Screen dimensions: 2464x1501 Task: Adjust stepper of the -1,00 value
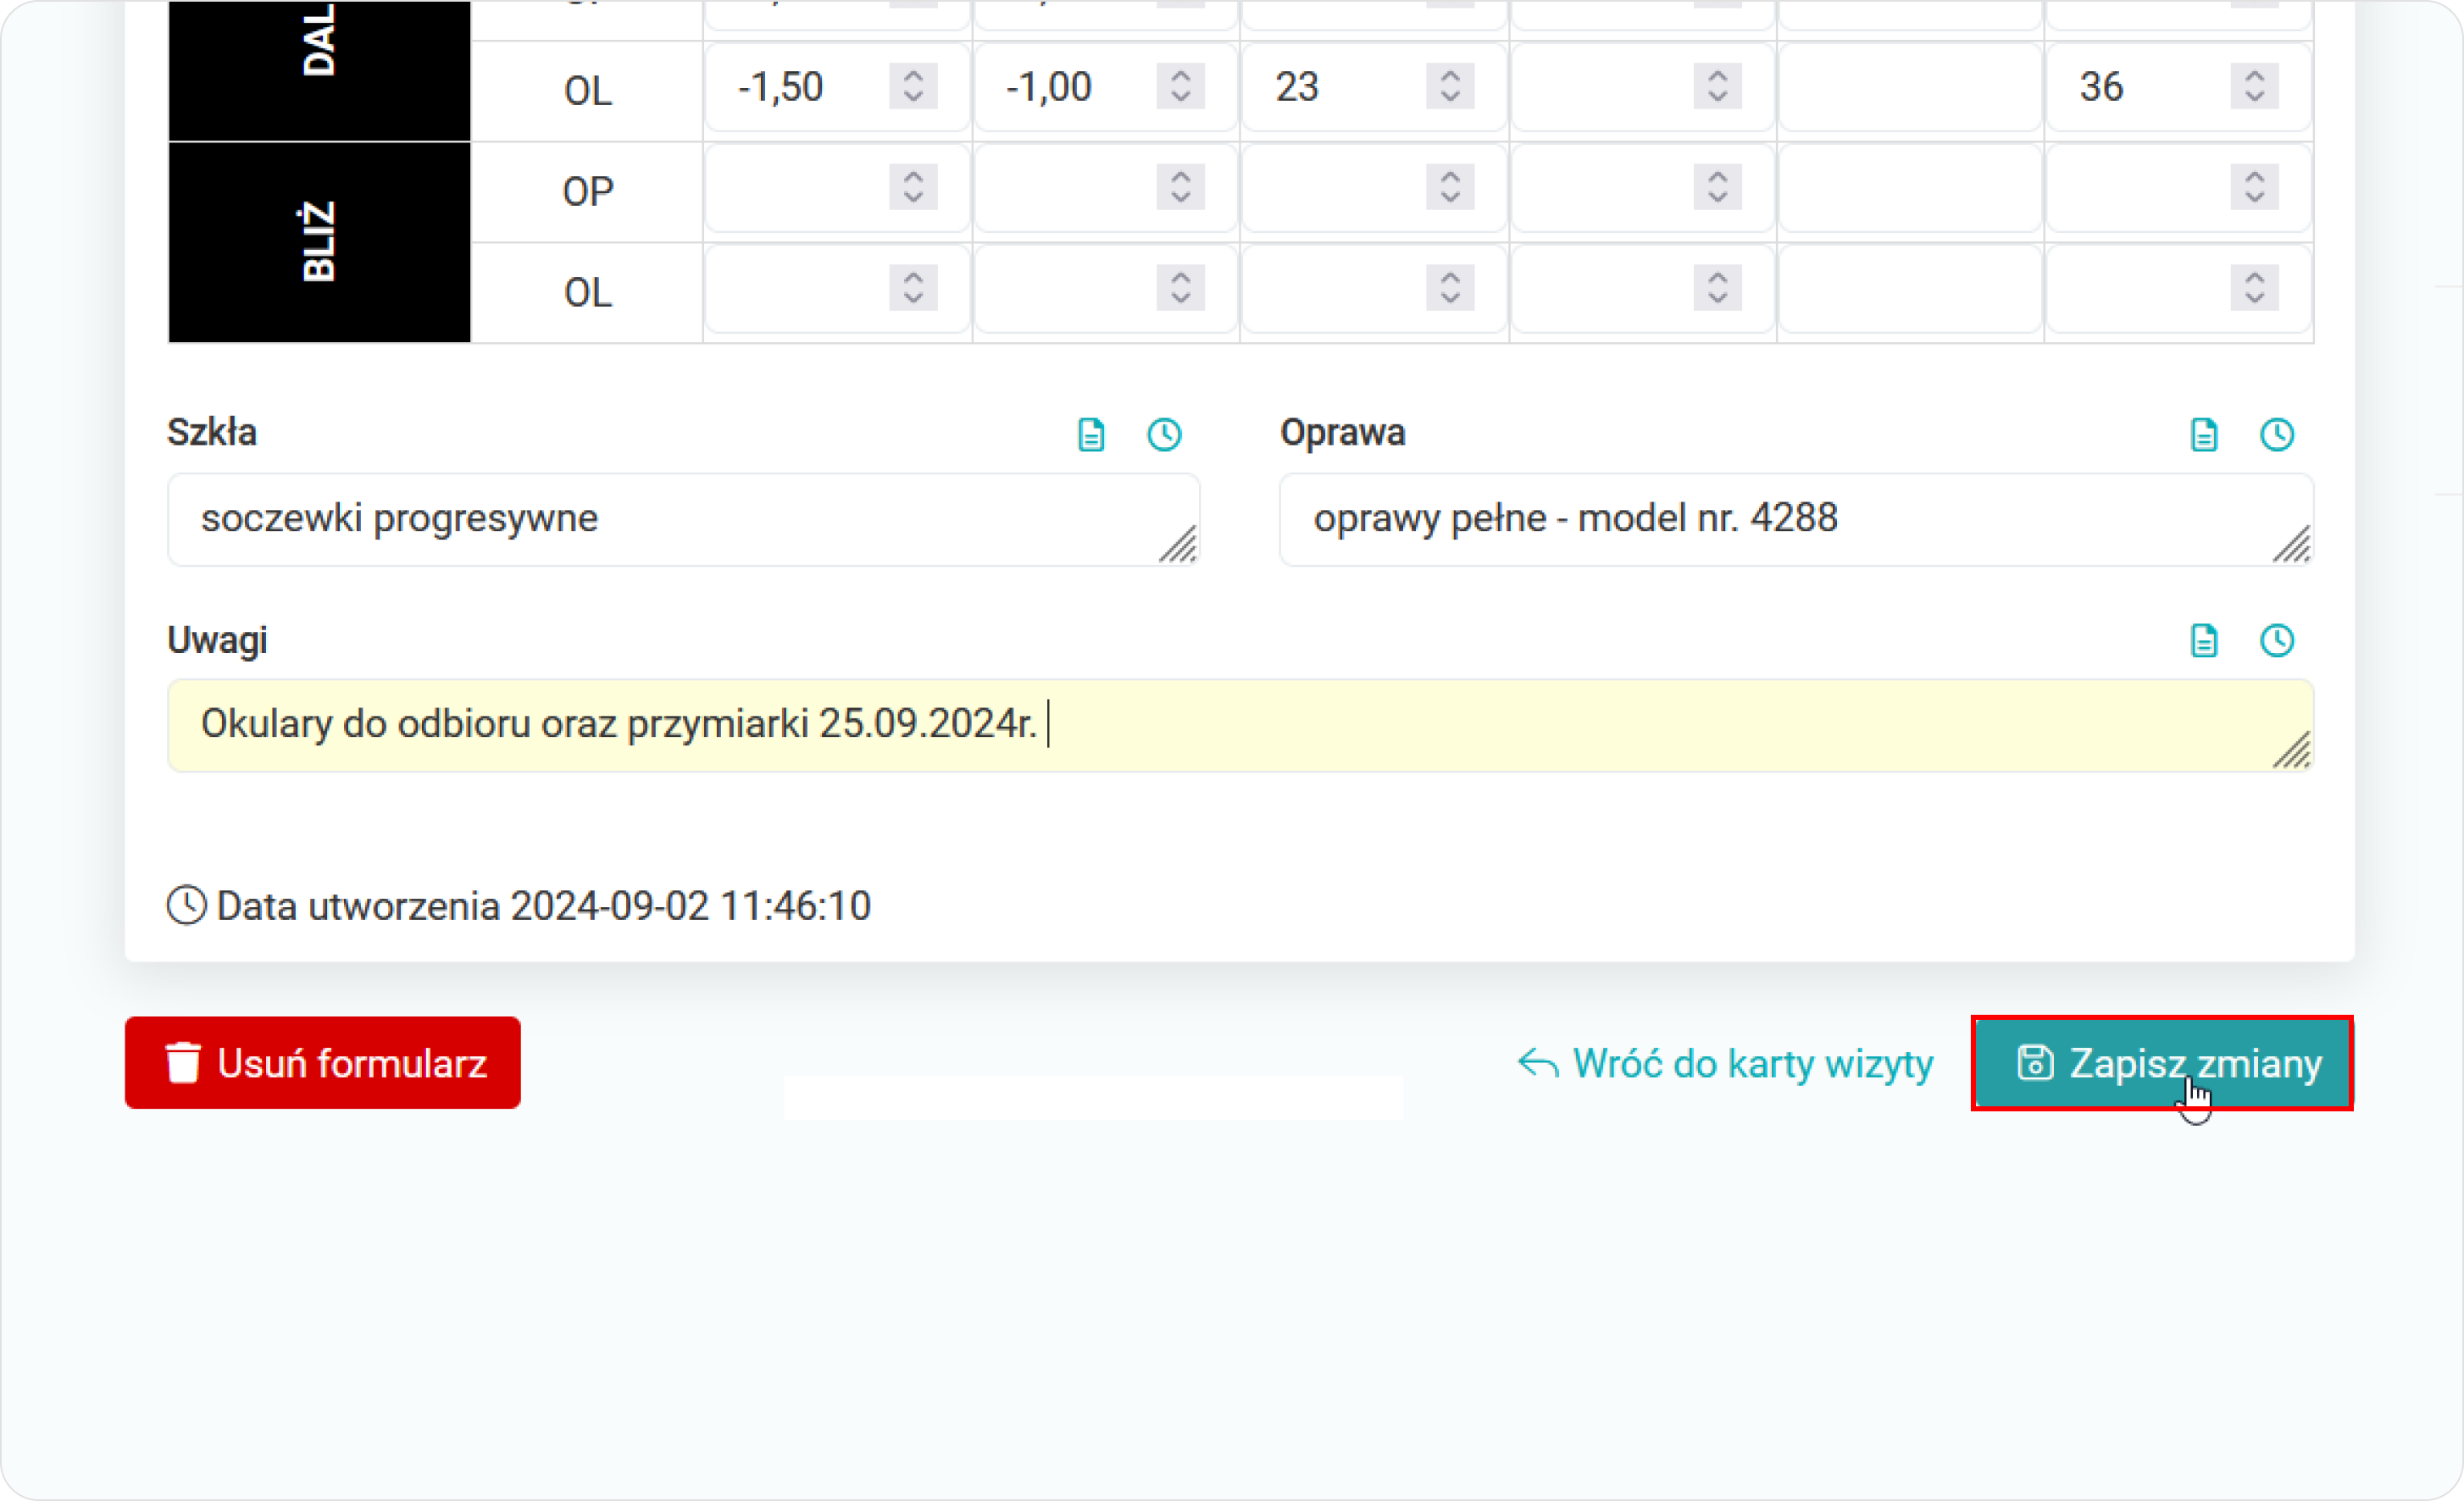[x=1180, y=86]
